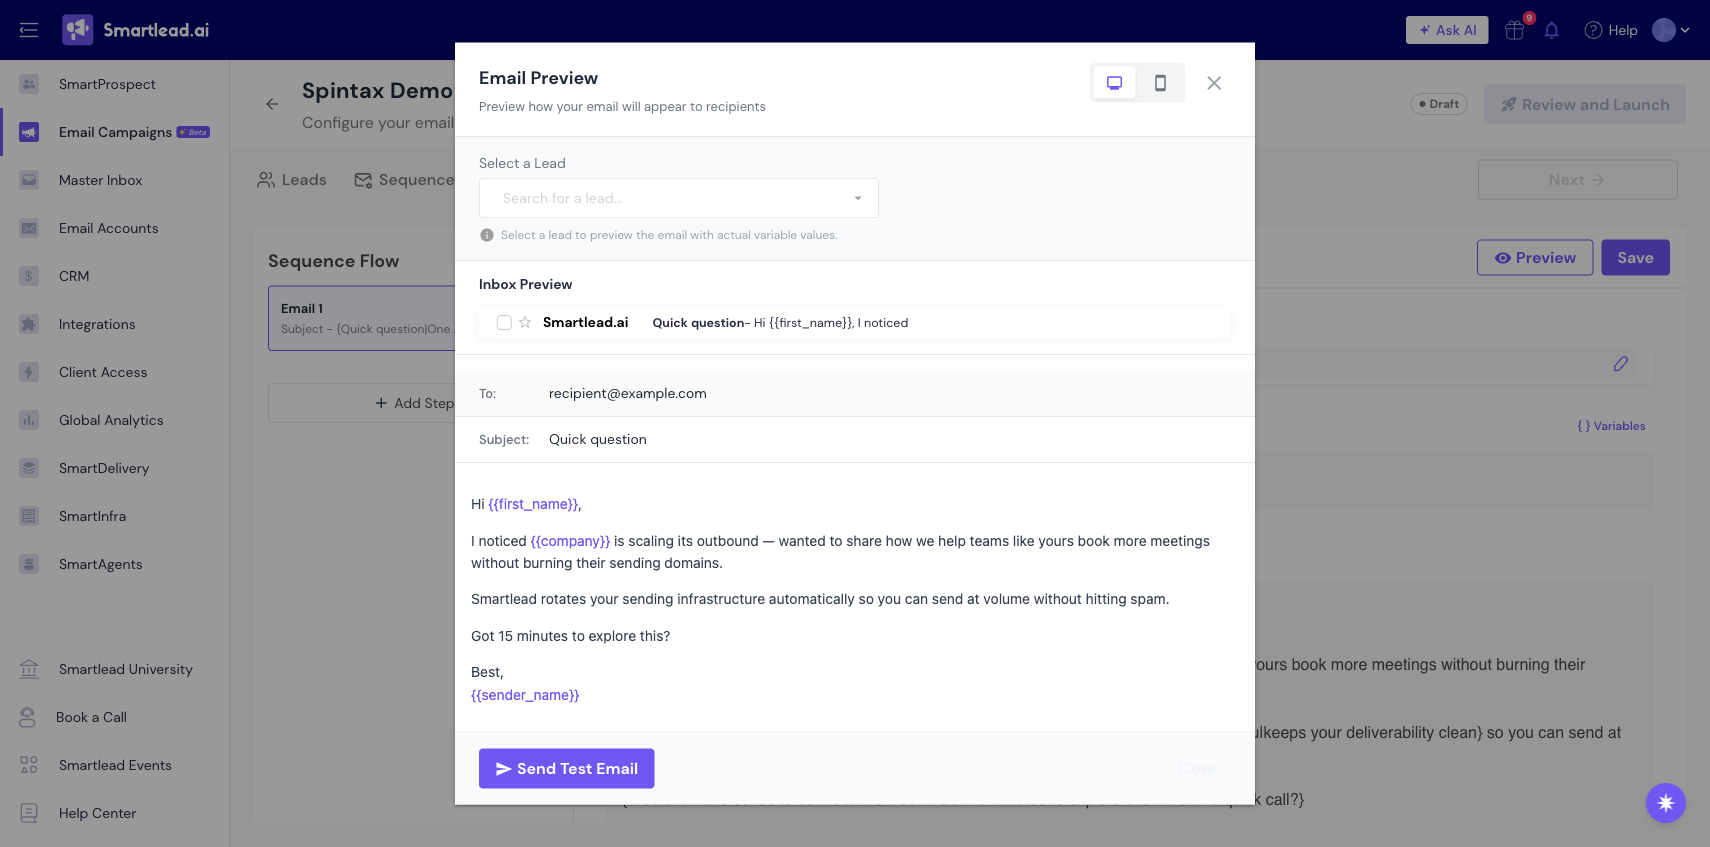Close the Email Preview dialog
1710x847 pixels.
click(1214, 83)
